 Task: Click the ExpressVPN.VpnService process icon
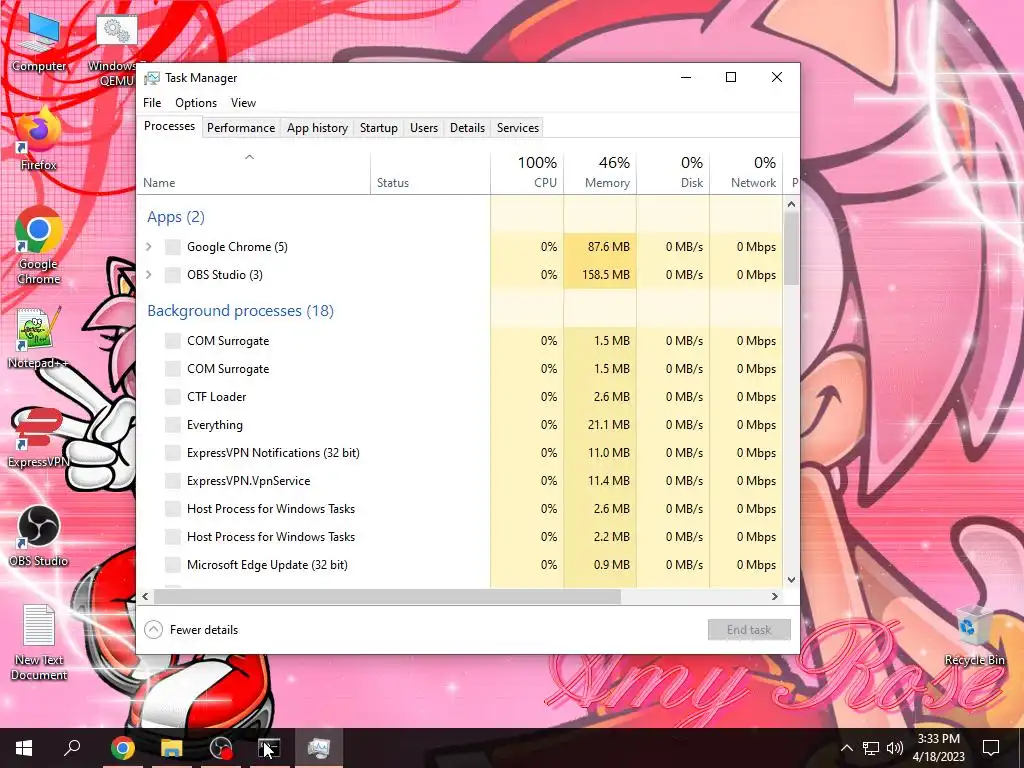[172, 481]
